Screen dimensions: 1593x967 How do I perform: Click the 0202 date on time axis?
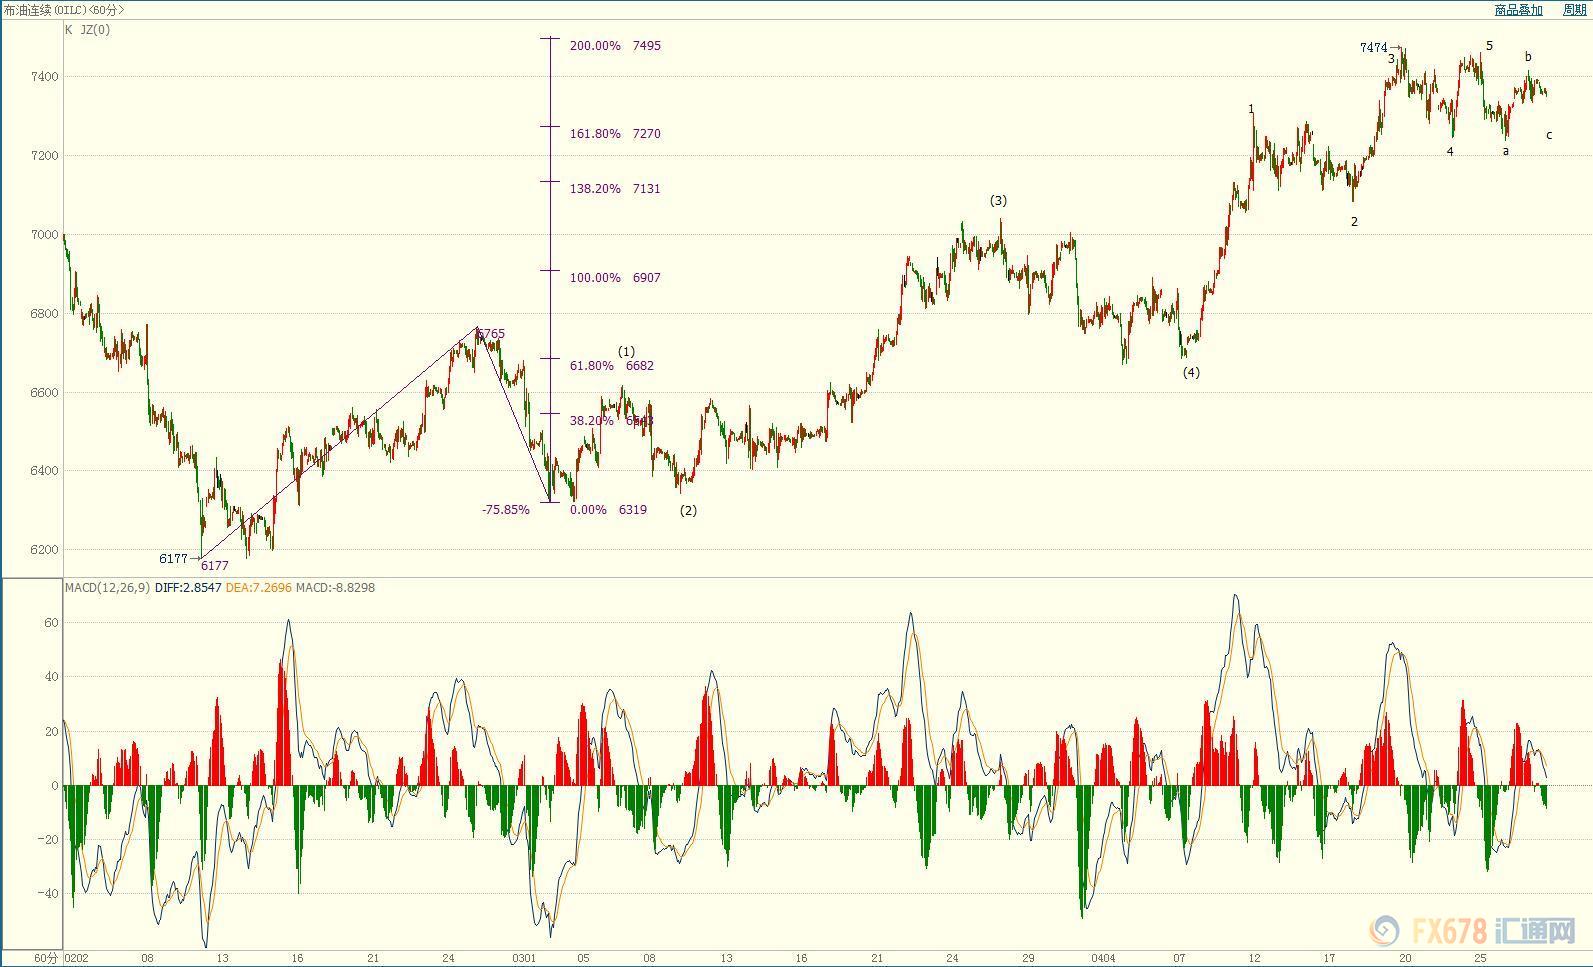tap(77, 958)
